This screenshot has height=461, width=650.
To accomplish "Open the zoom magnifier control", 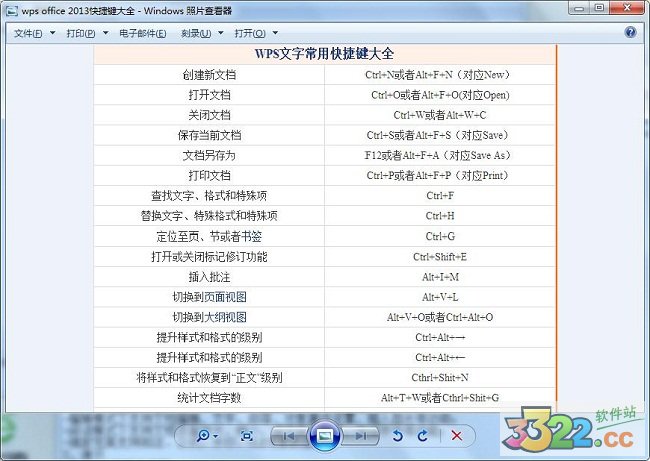I will pyautogui.click(x=203, y=436).
